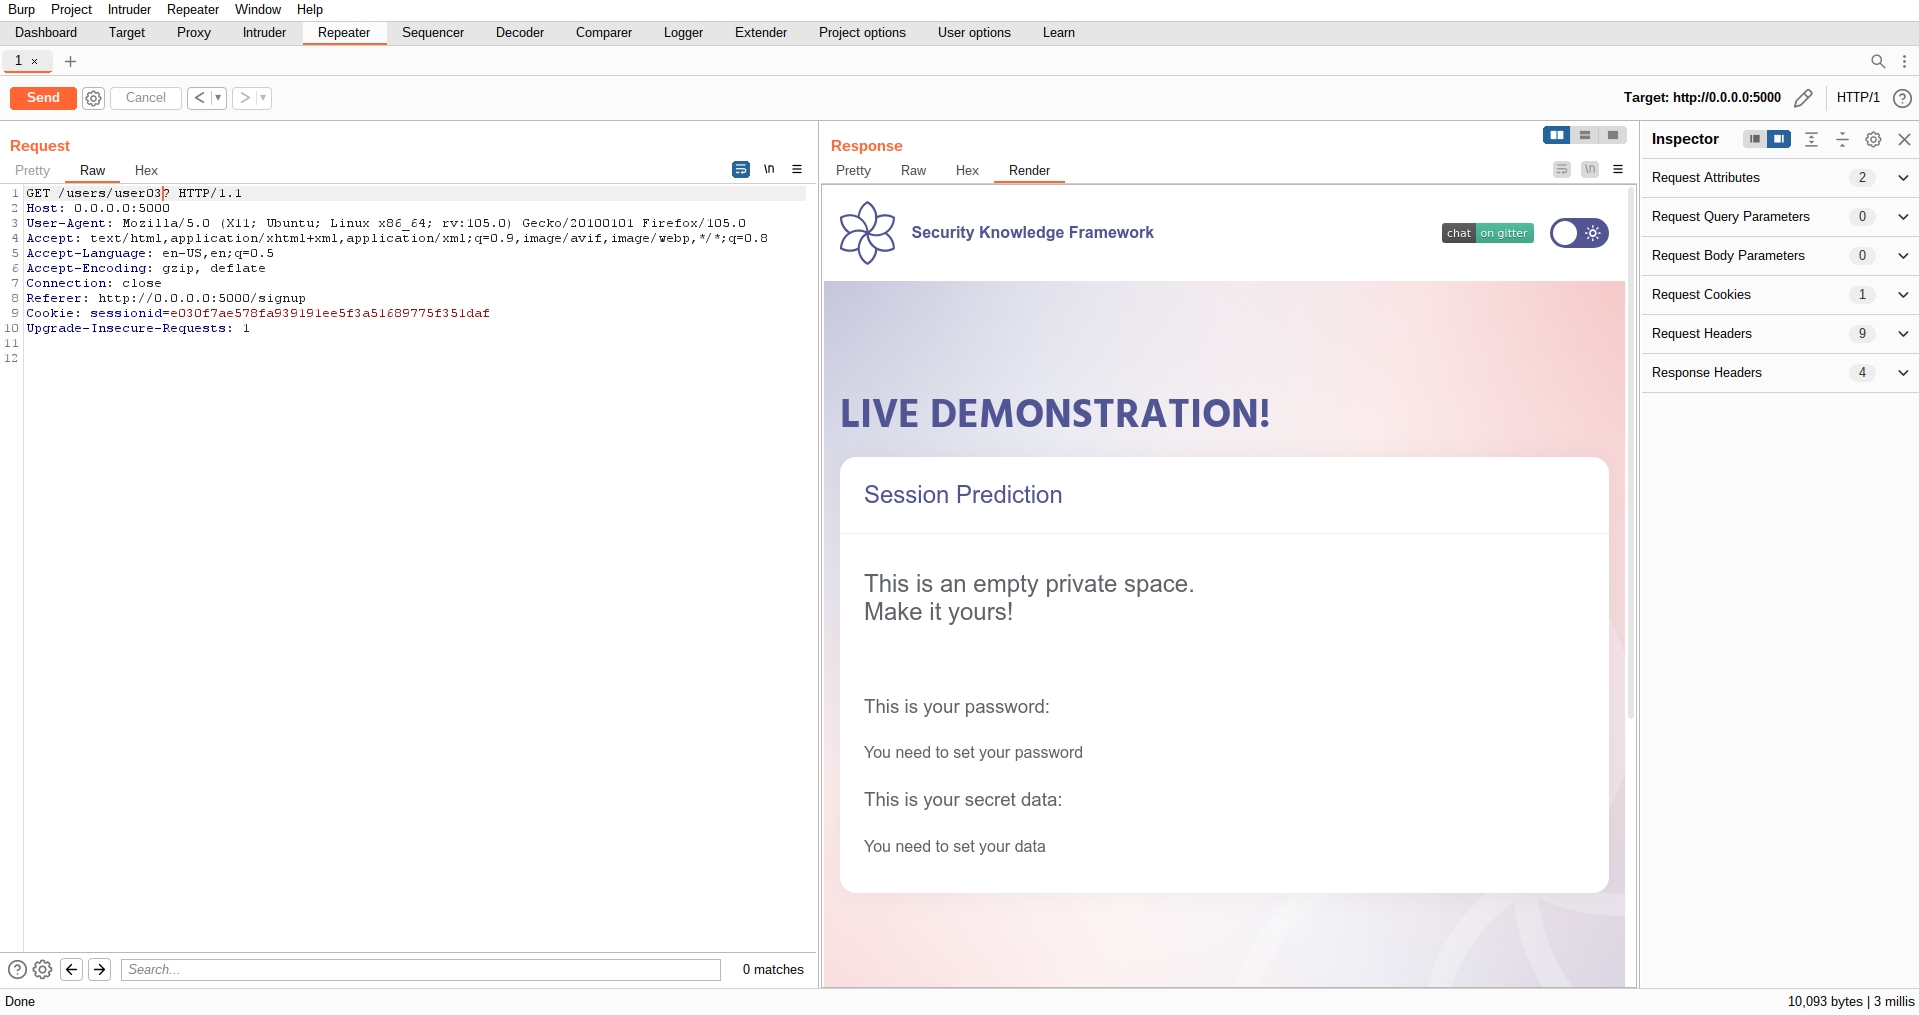The height and width of the screenshot is (1015, 1919).
Task: Switch to the Proxy tab
Action: tap(194, 33)
